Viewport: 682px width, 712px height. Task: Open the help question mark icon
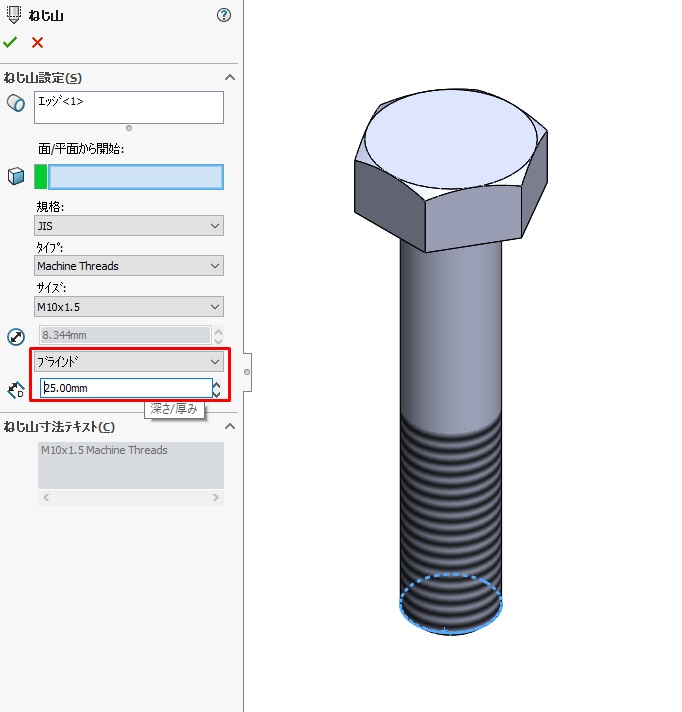[224, 15]
